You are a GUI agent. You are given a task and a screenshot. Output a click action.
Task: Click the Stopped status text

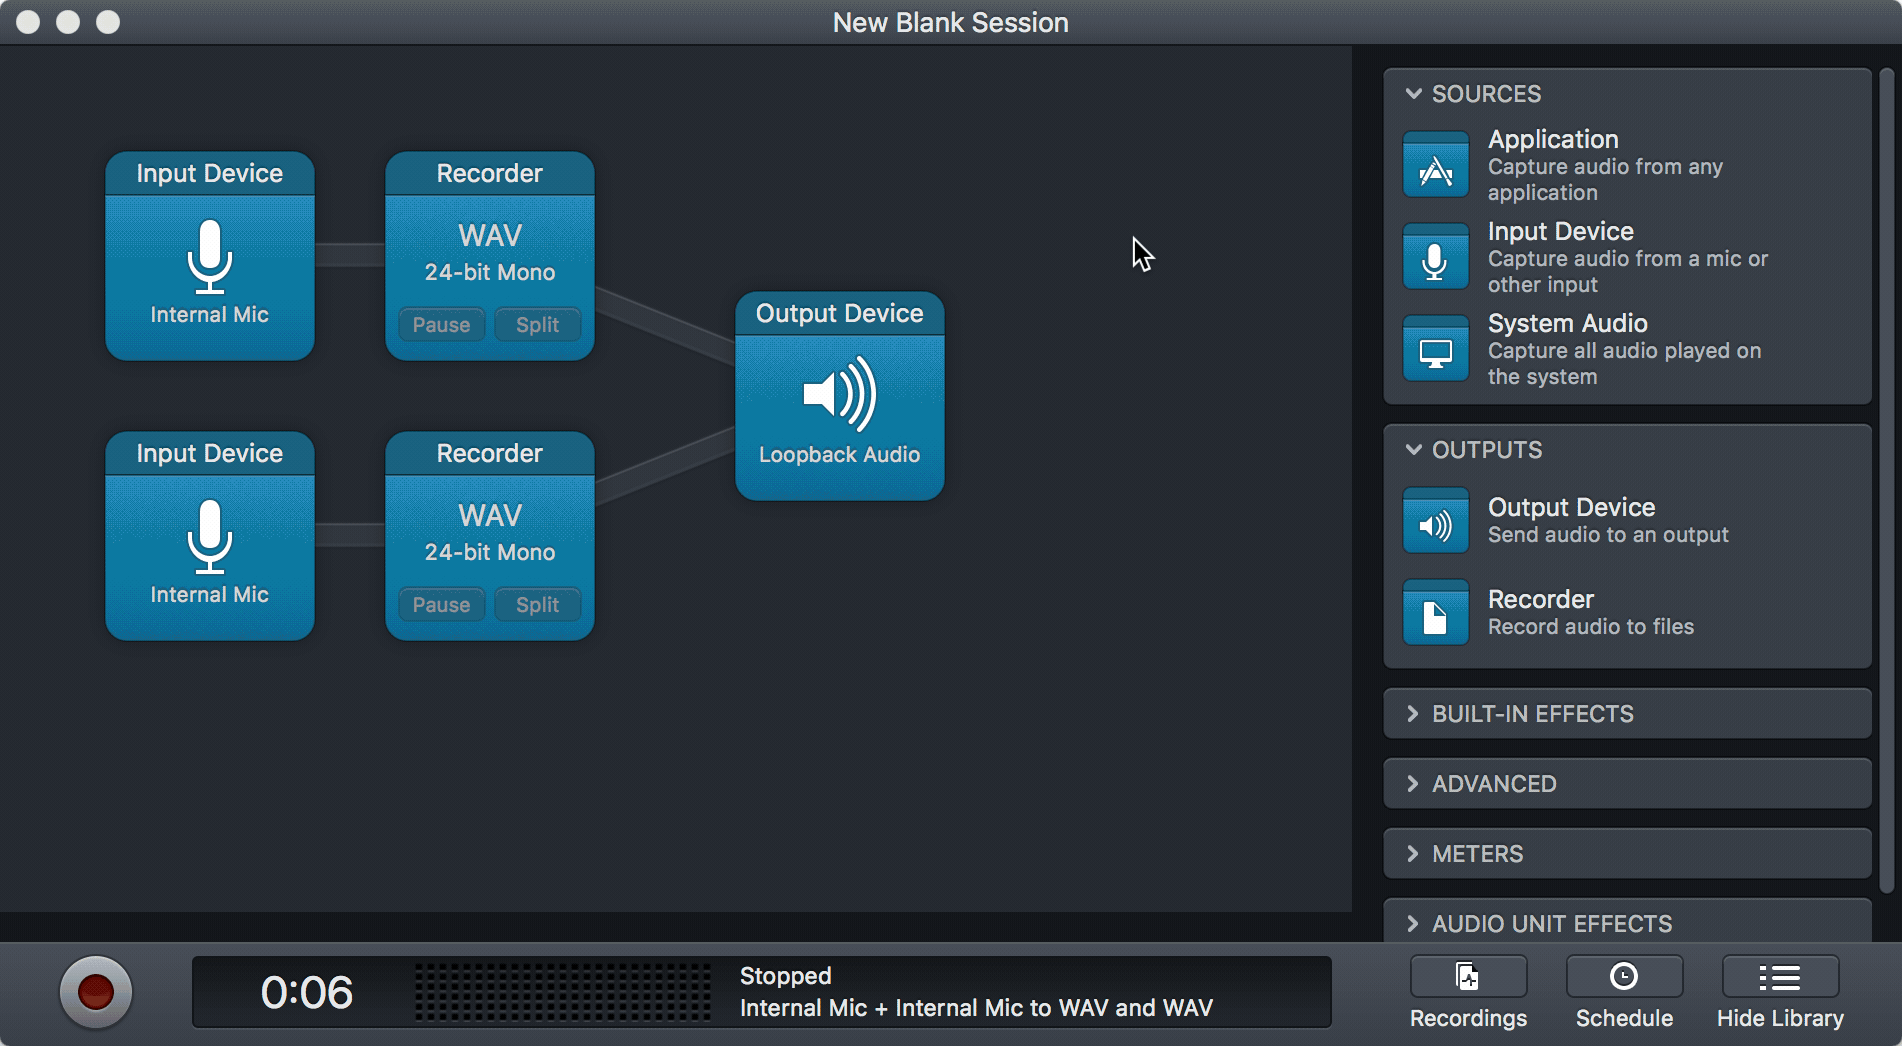[786, 976]
